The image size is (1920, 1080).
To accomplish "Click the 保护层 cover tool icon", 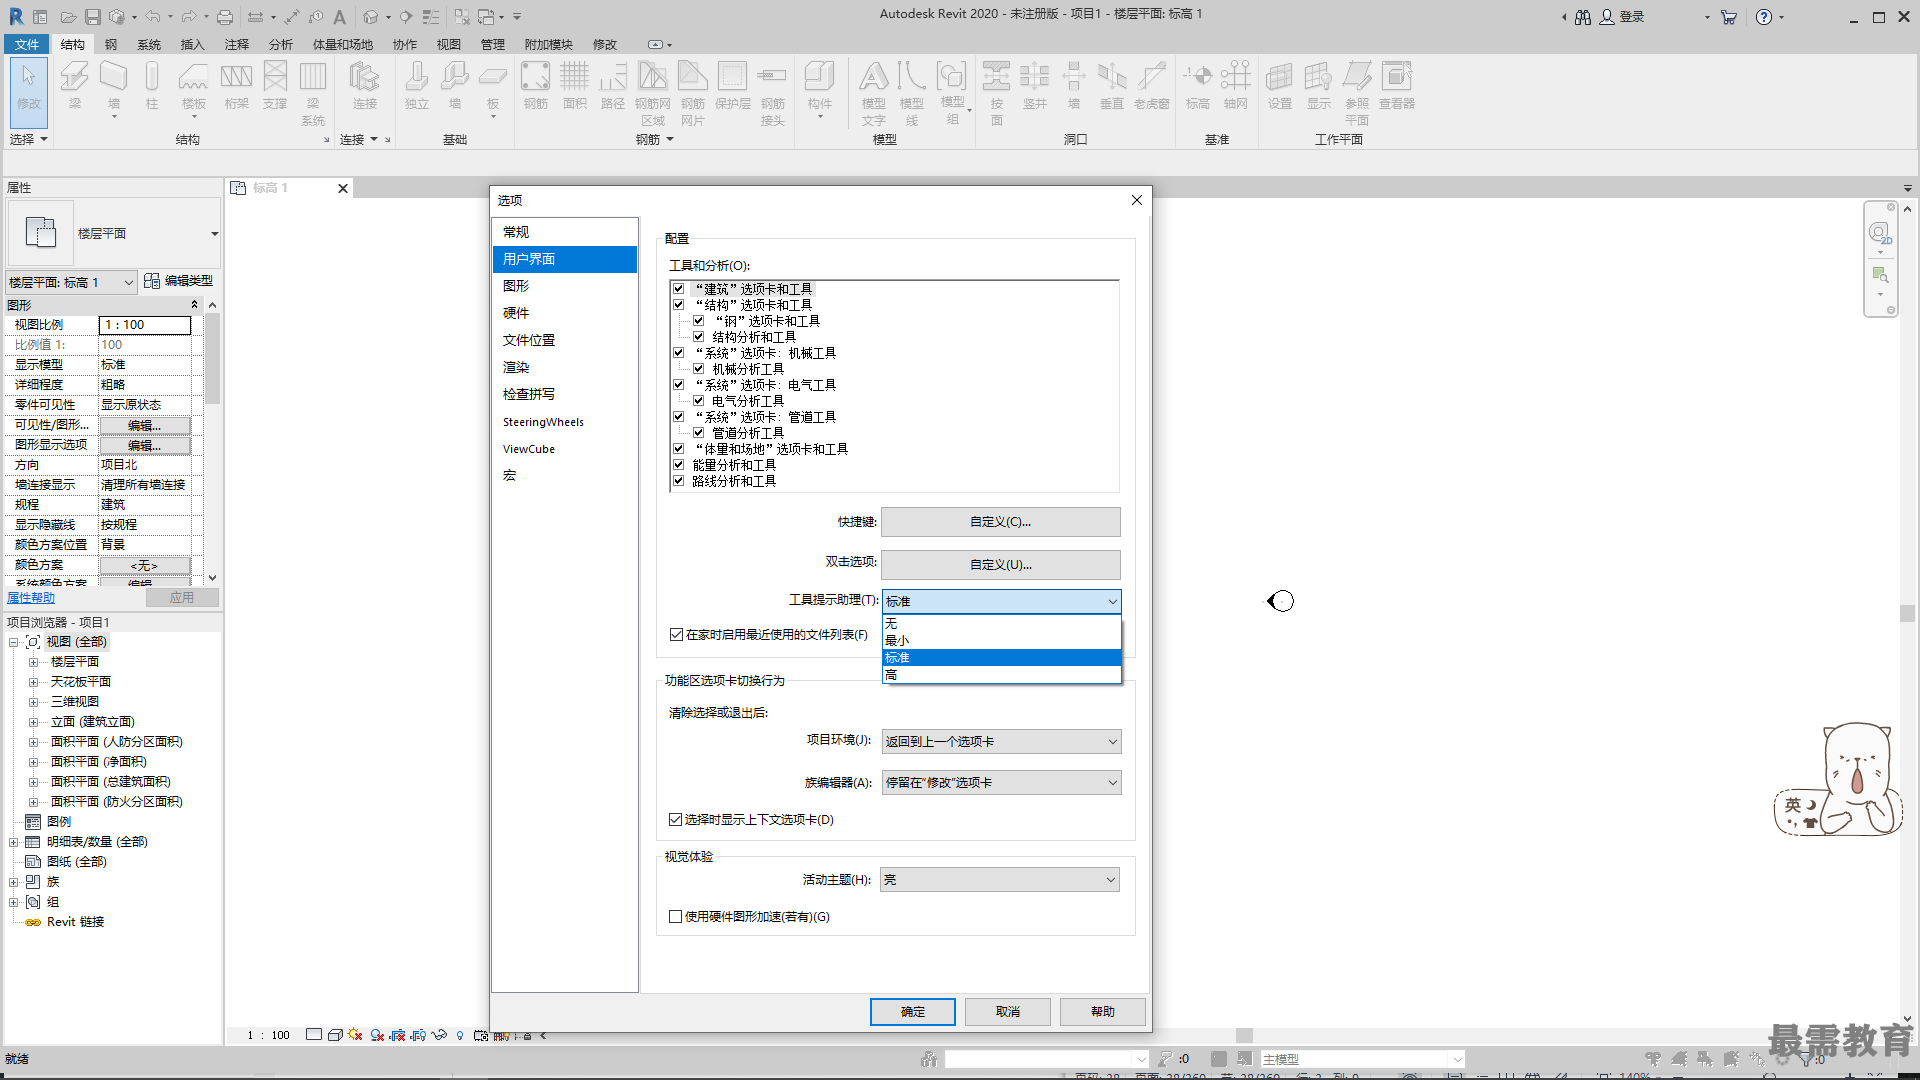I will point(732,85).
